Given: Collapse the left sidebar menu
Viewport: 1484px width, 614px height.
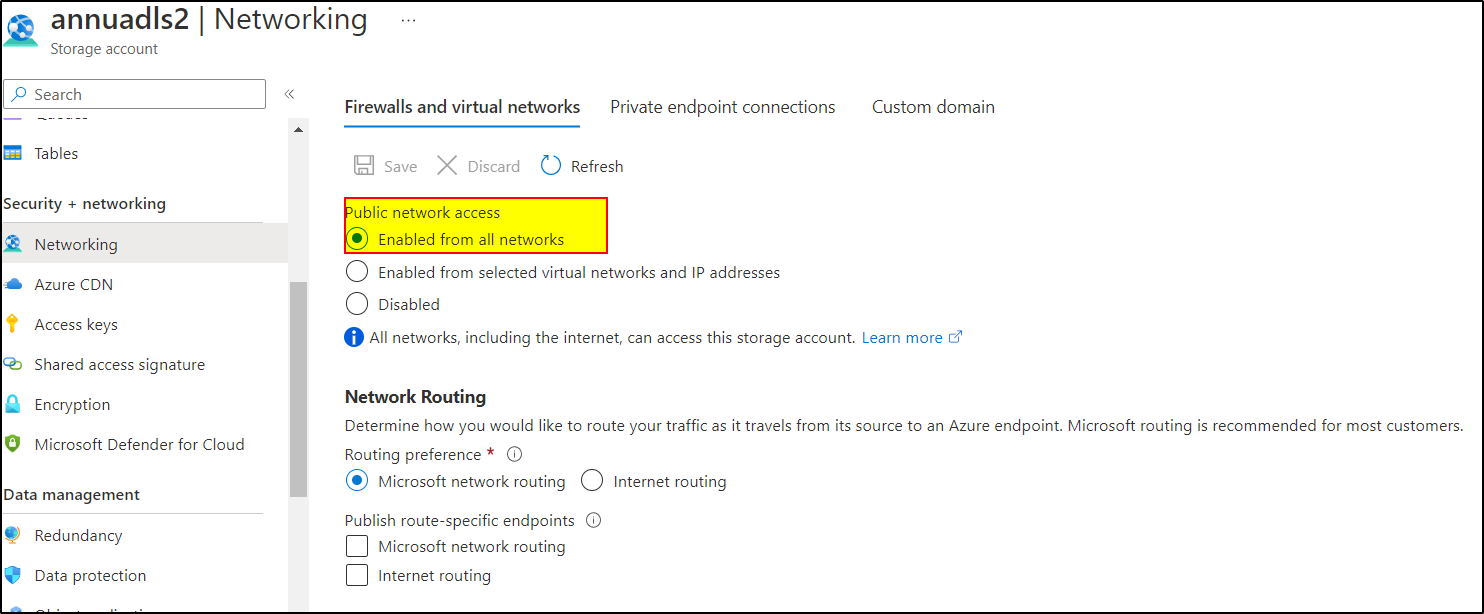Looking at the screenshot, I should click(289, 92).
